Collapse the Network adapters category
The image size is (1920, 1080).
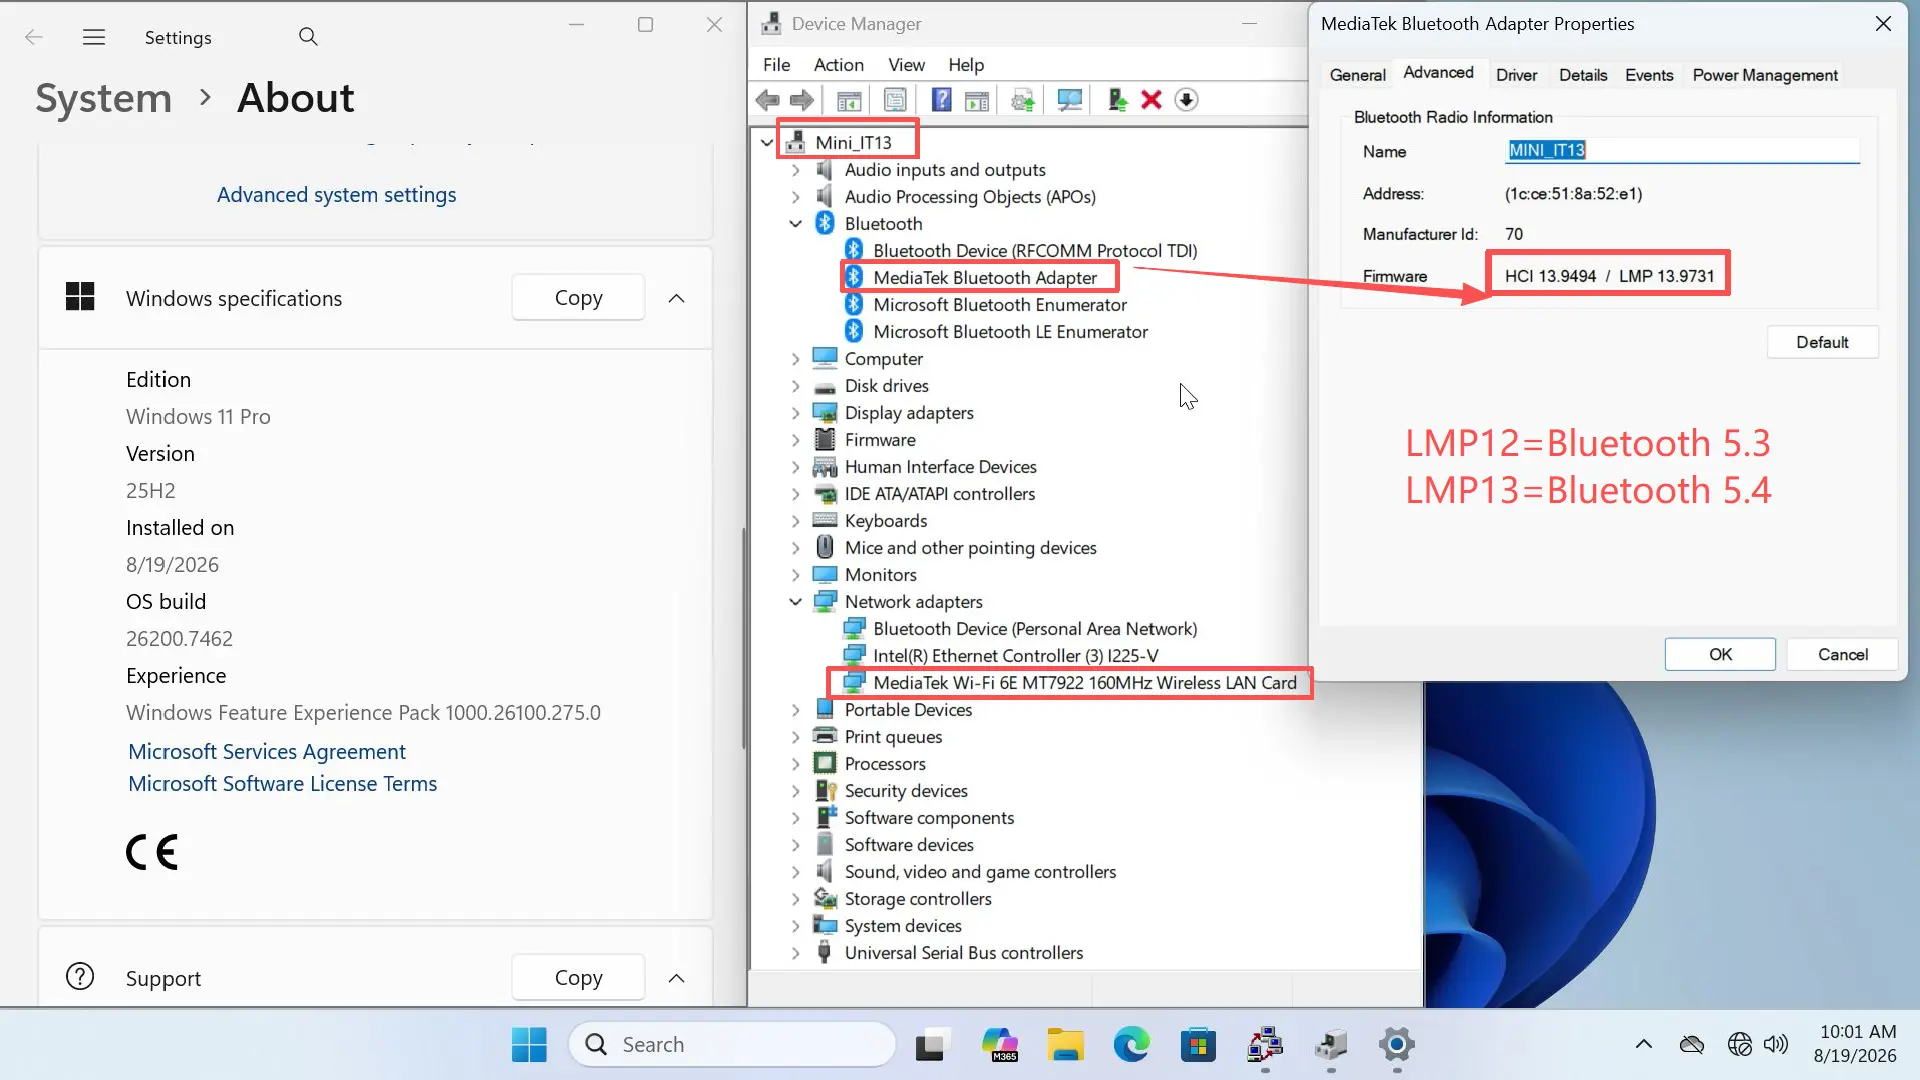click(x=796, y=602)
